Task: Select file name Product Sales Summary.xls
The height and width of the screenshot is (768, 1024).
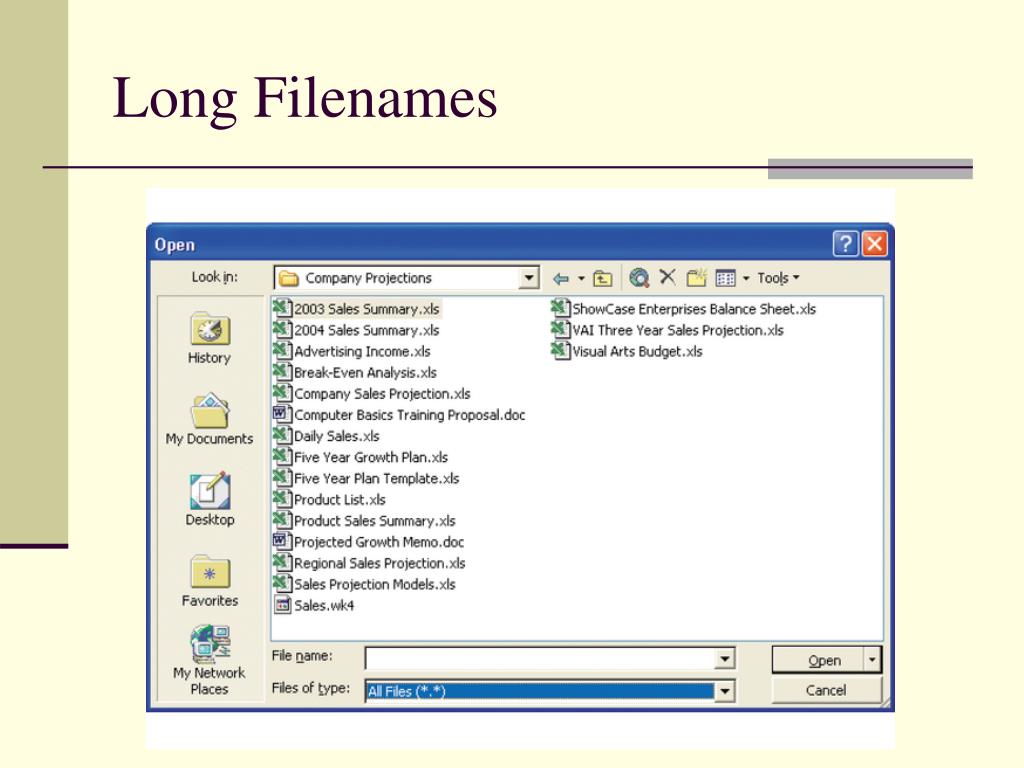Action: (374, 520)
